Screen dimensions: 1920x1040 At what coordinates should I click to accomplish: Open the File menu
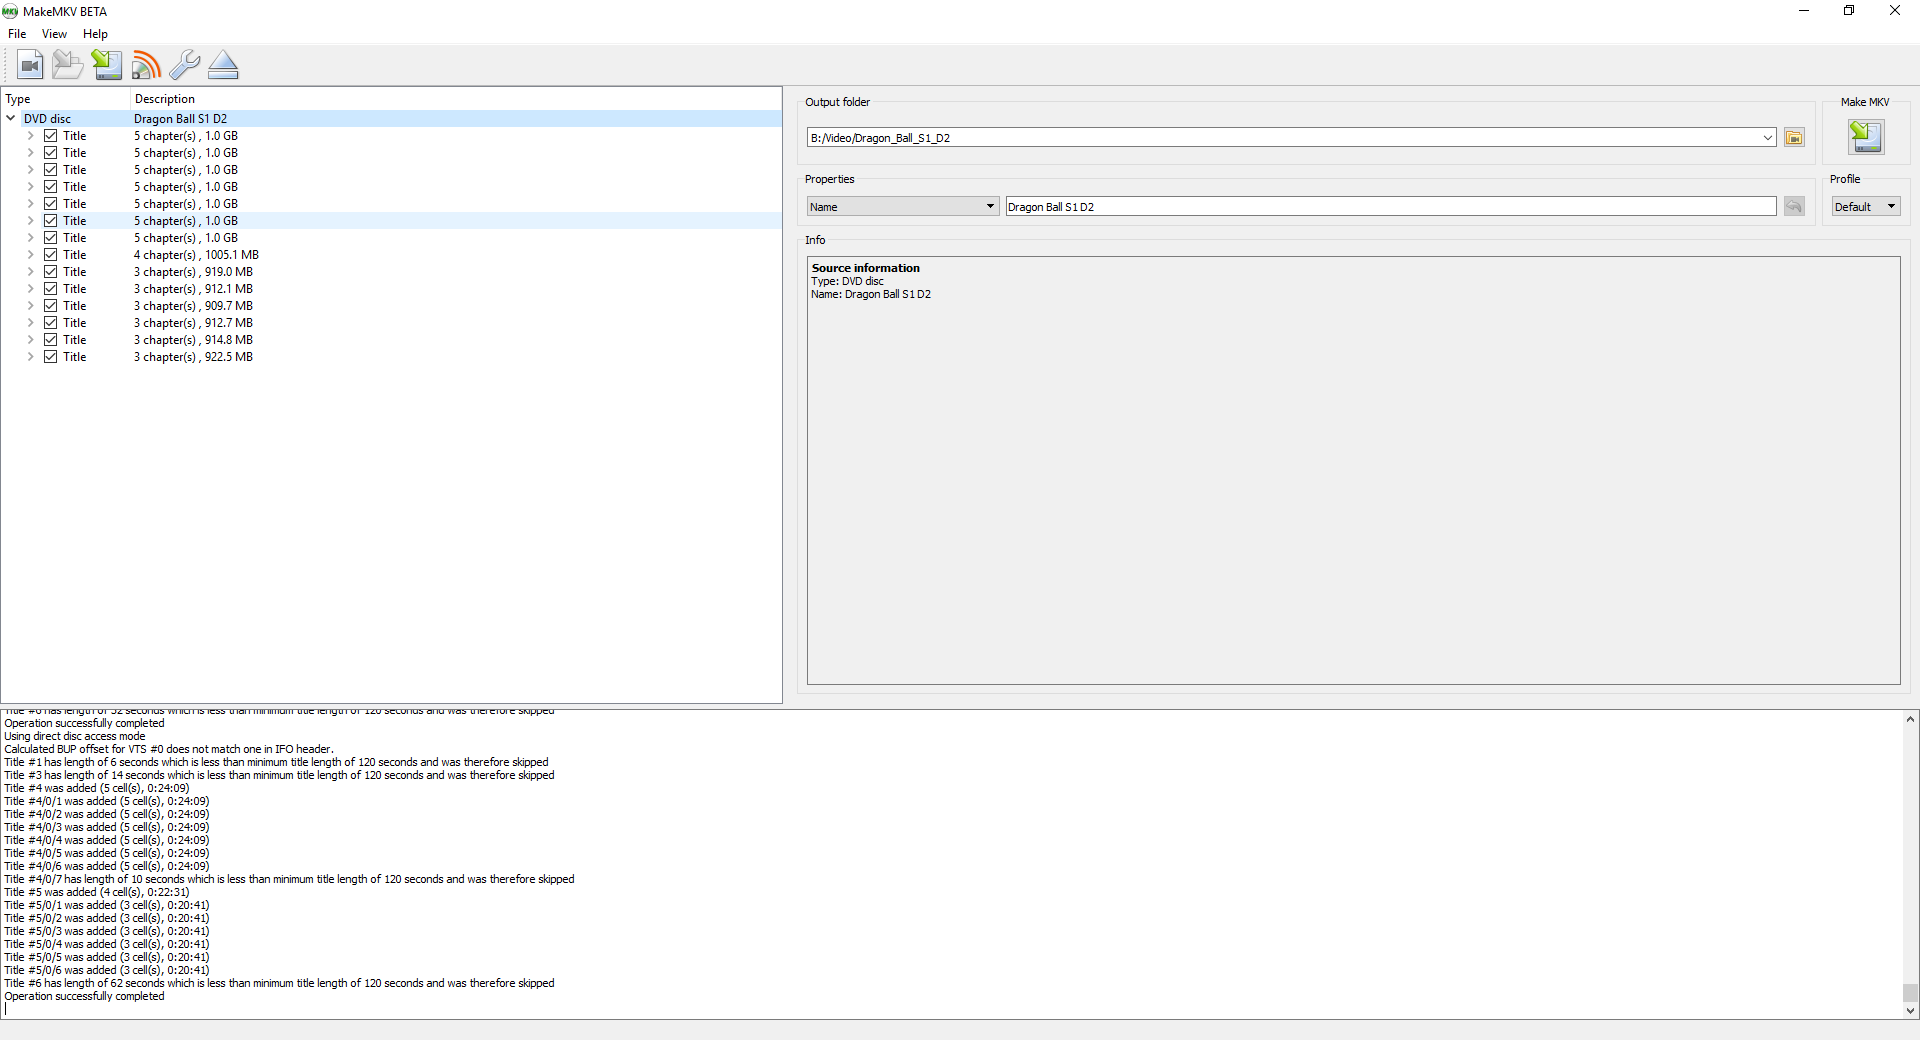17,34
